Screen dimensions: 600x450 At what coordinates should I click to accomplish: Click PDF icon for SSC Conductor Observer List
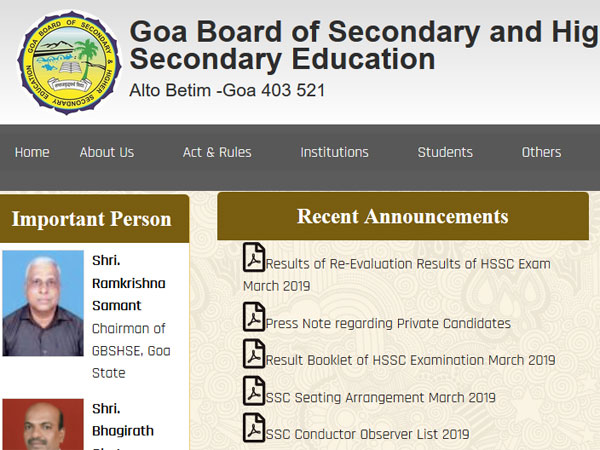coord(254,428)
